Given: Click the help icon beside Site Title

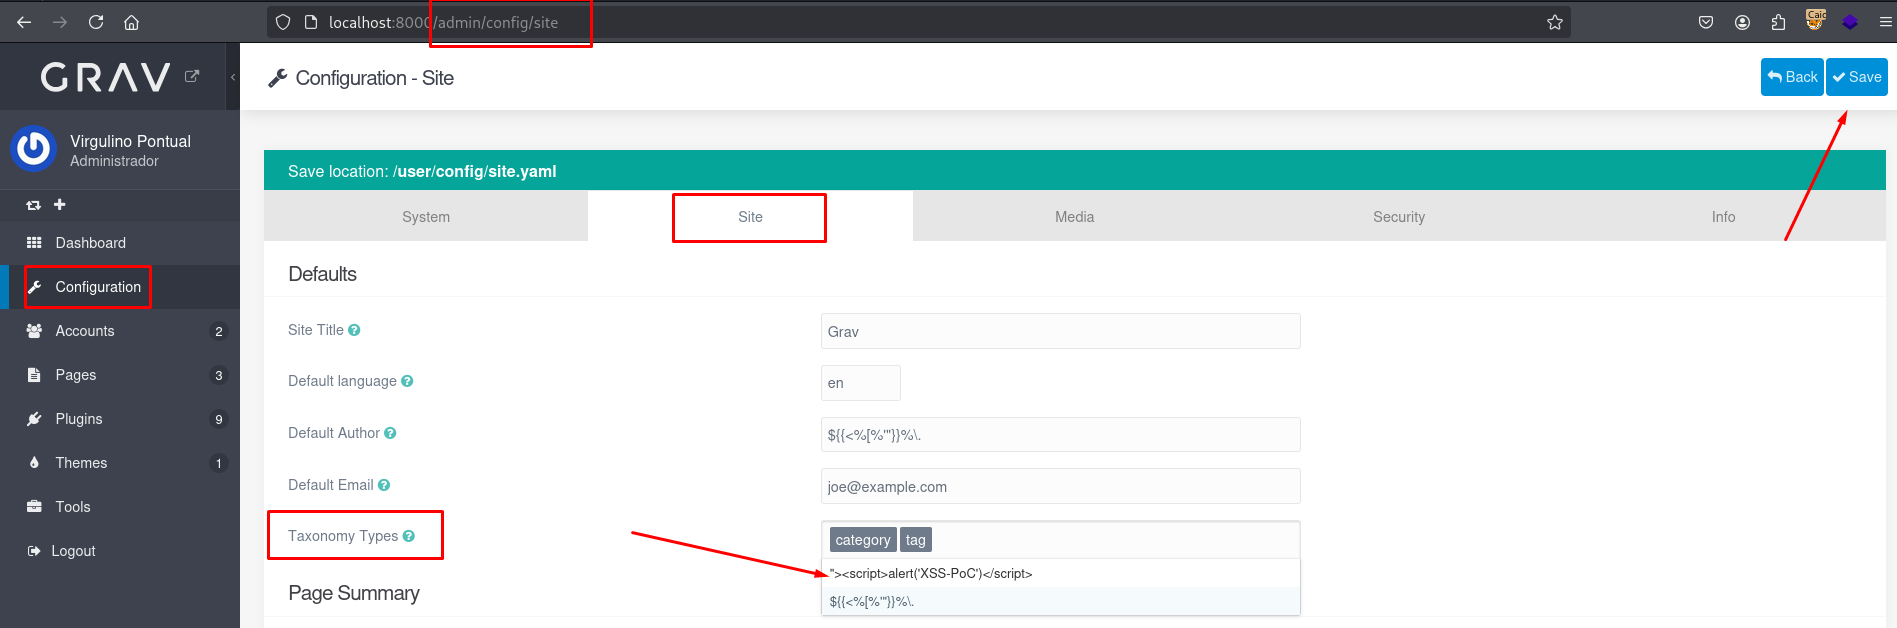Looking at the screenshot, I should tap(354, 330).
